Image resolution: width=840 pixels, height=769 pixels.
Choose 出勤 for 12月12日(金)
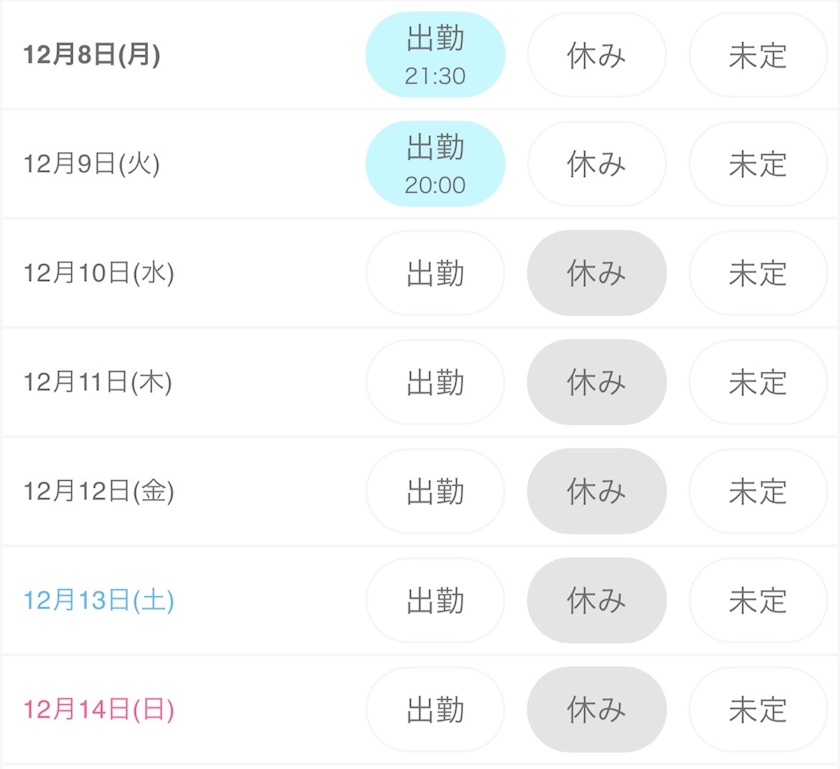435,491
